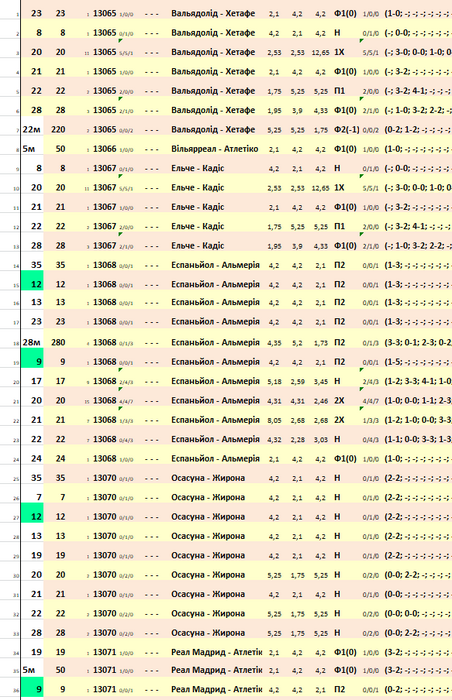Click green cell 9 in Реал Мадрид row
452x700 pixels.
coord(32,688)
